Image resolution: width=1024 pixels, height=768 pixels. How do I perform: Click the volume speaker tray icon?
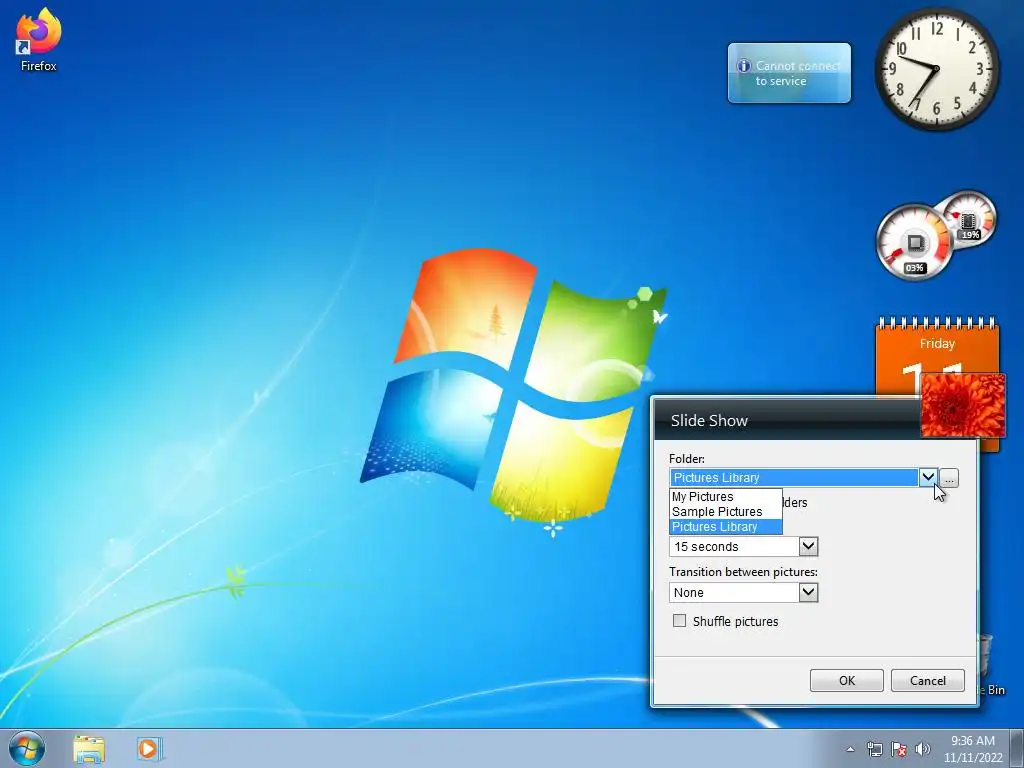coord(922,749)
